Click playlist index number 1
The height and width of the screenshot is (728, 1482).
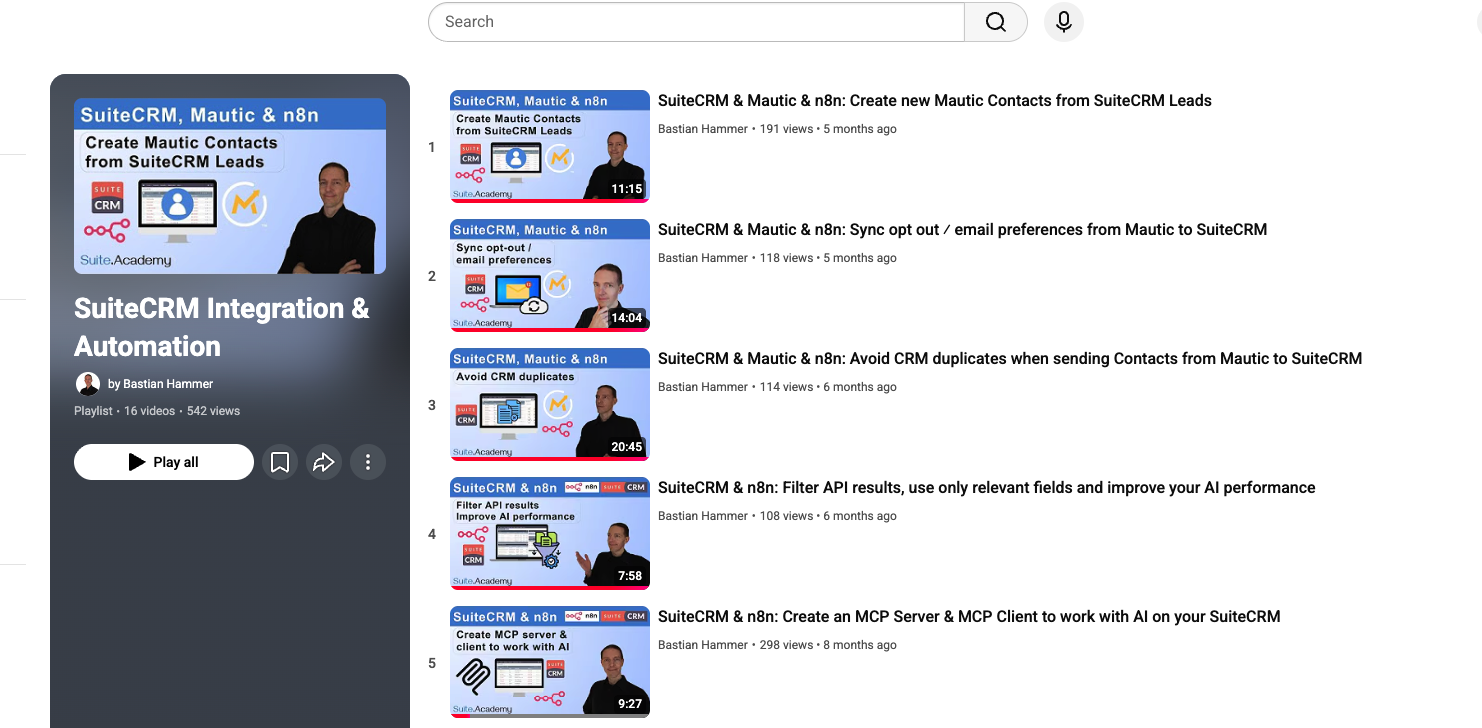pyautogui.click(x=432, y=147)
